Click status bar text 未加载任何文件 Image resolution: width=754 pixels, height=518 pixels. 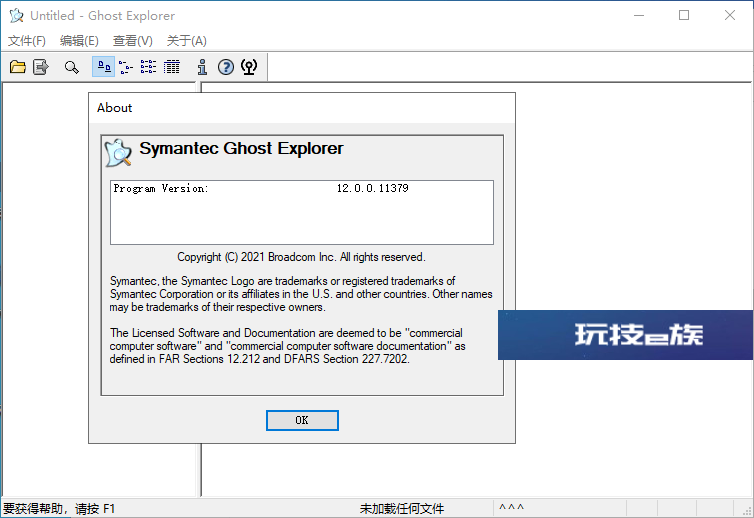[x=402, y=508]
